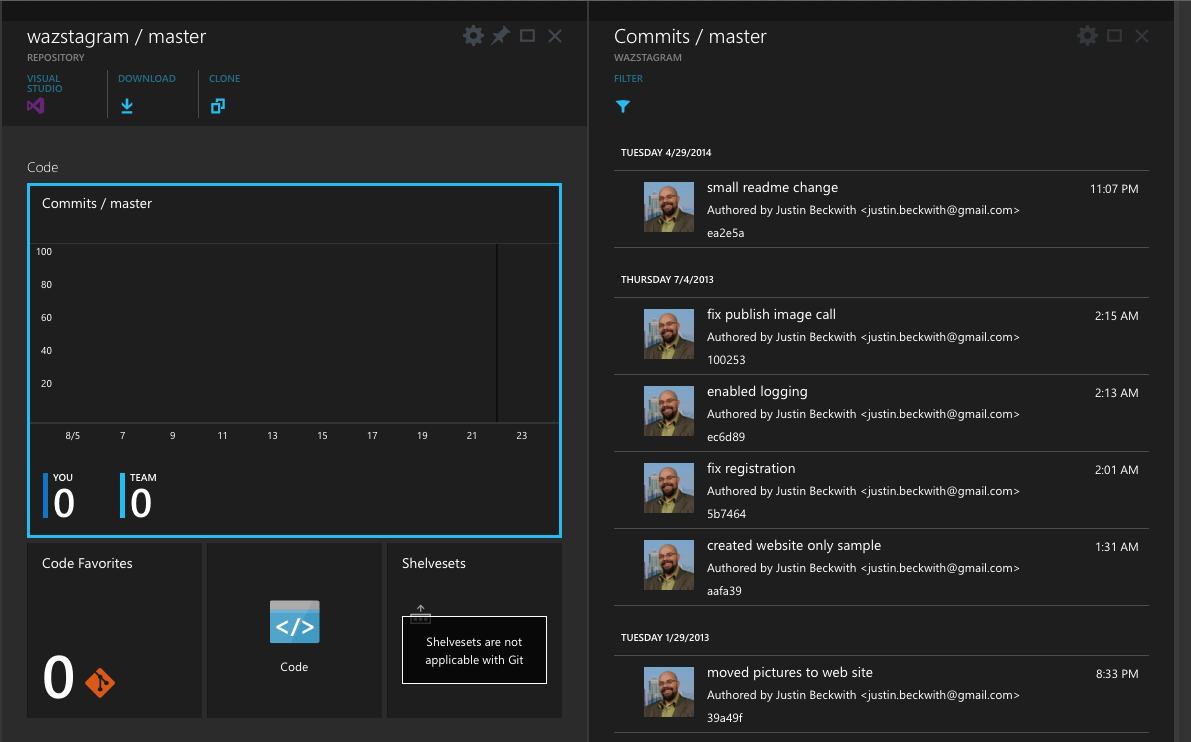Close the wazstagram / master blade
Image resolution: width=1191 pixels, height=742 pixels.
tap(555, 36)
